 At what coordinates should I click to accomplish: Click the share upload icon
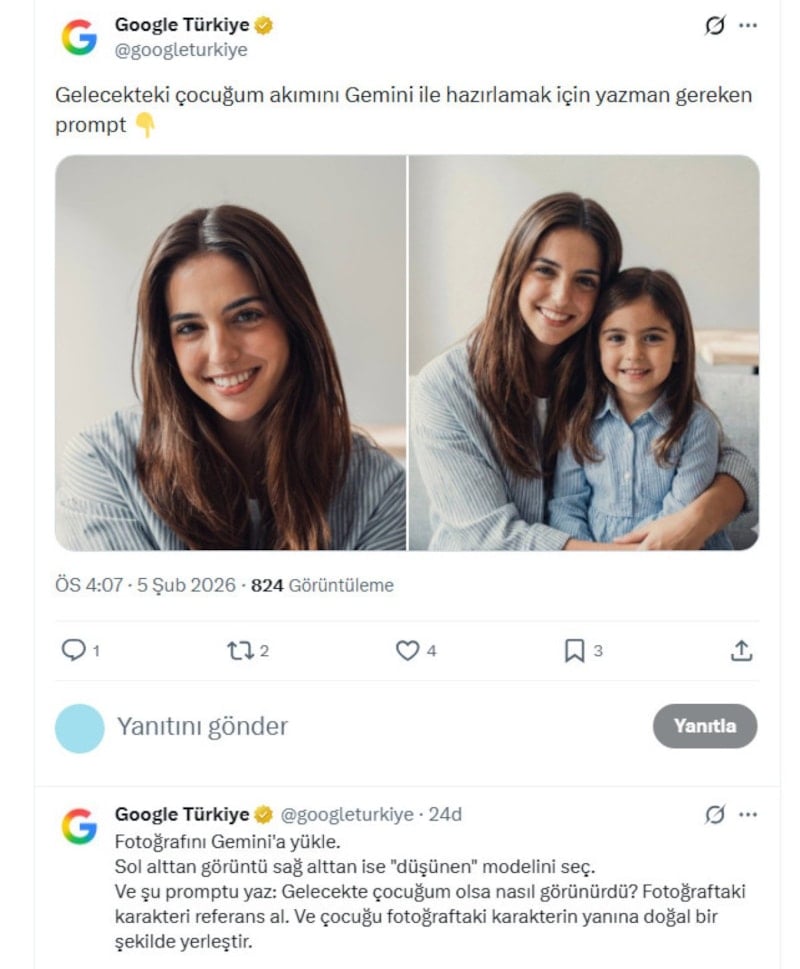(741, 651)
